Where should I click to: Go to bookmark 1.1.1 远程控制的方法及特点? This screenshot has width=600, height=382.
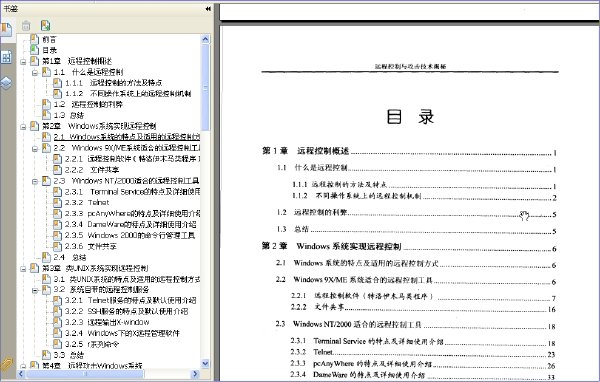114,82
